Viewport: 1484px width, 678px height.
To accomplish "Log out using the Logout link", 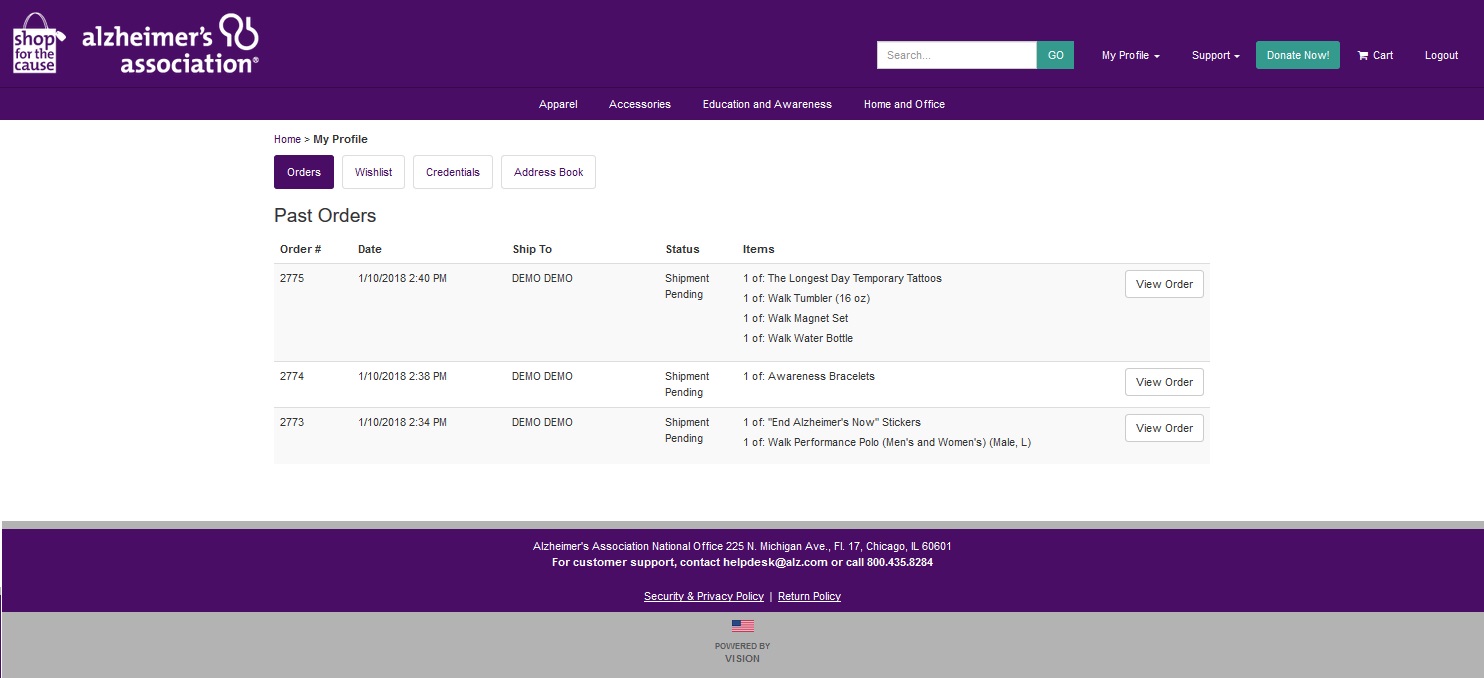I will tap(1441, 56).
